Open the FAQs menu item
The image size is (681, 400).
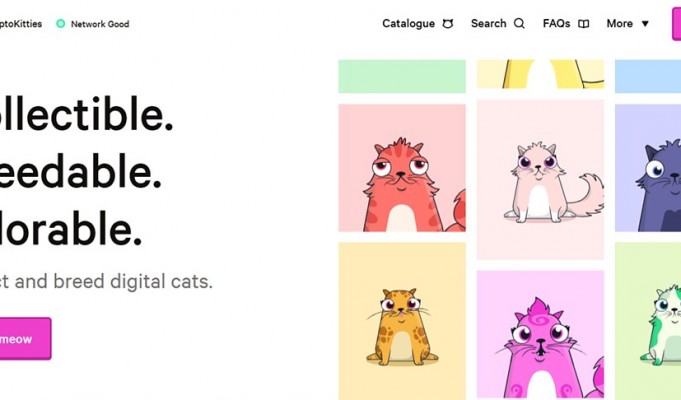coord(556,23)
